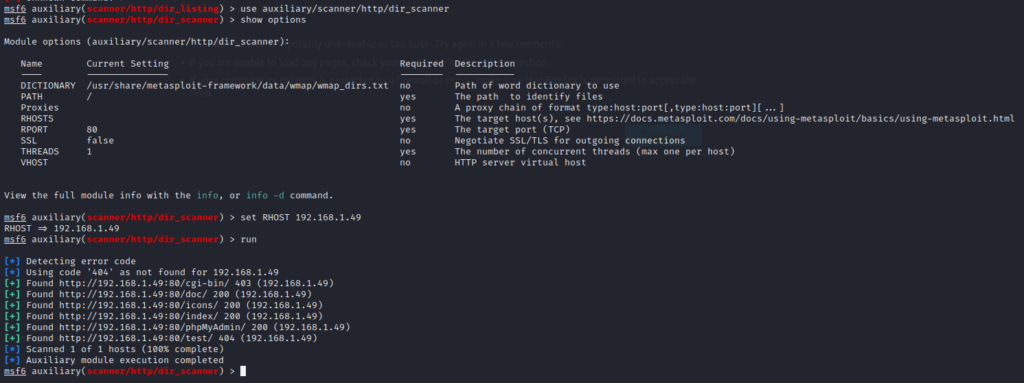The width and height of the screenshot is (1024, 383).
Task: Open the docs.metasploit.com link in RHOSTS description
Action: (800, 119)
